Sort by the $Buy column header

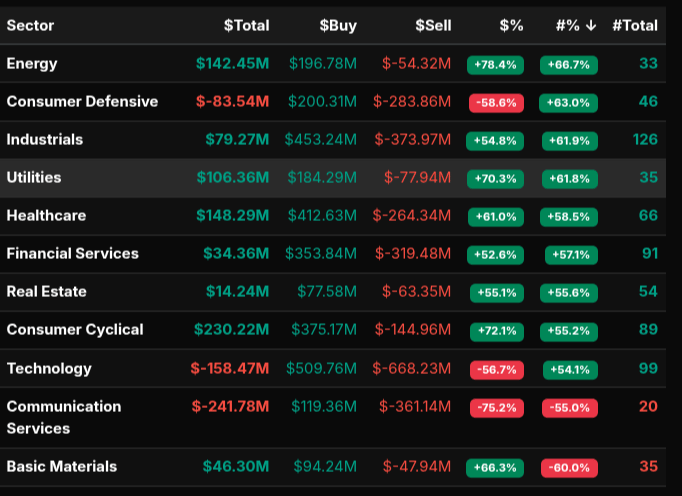coord(338,25)
